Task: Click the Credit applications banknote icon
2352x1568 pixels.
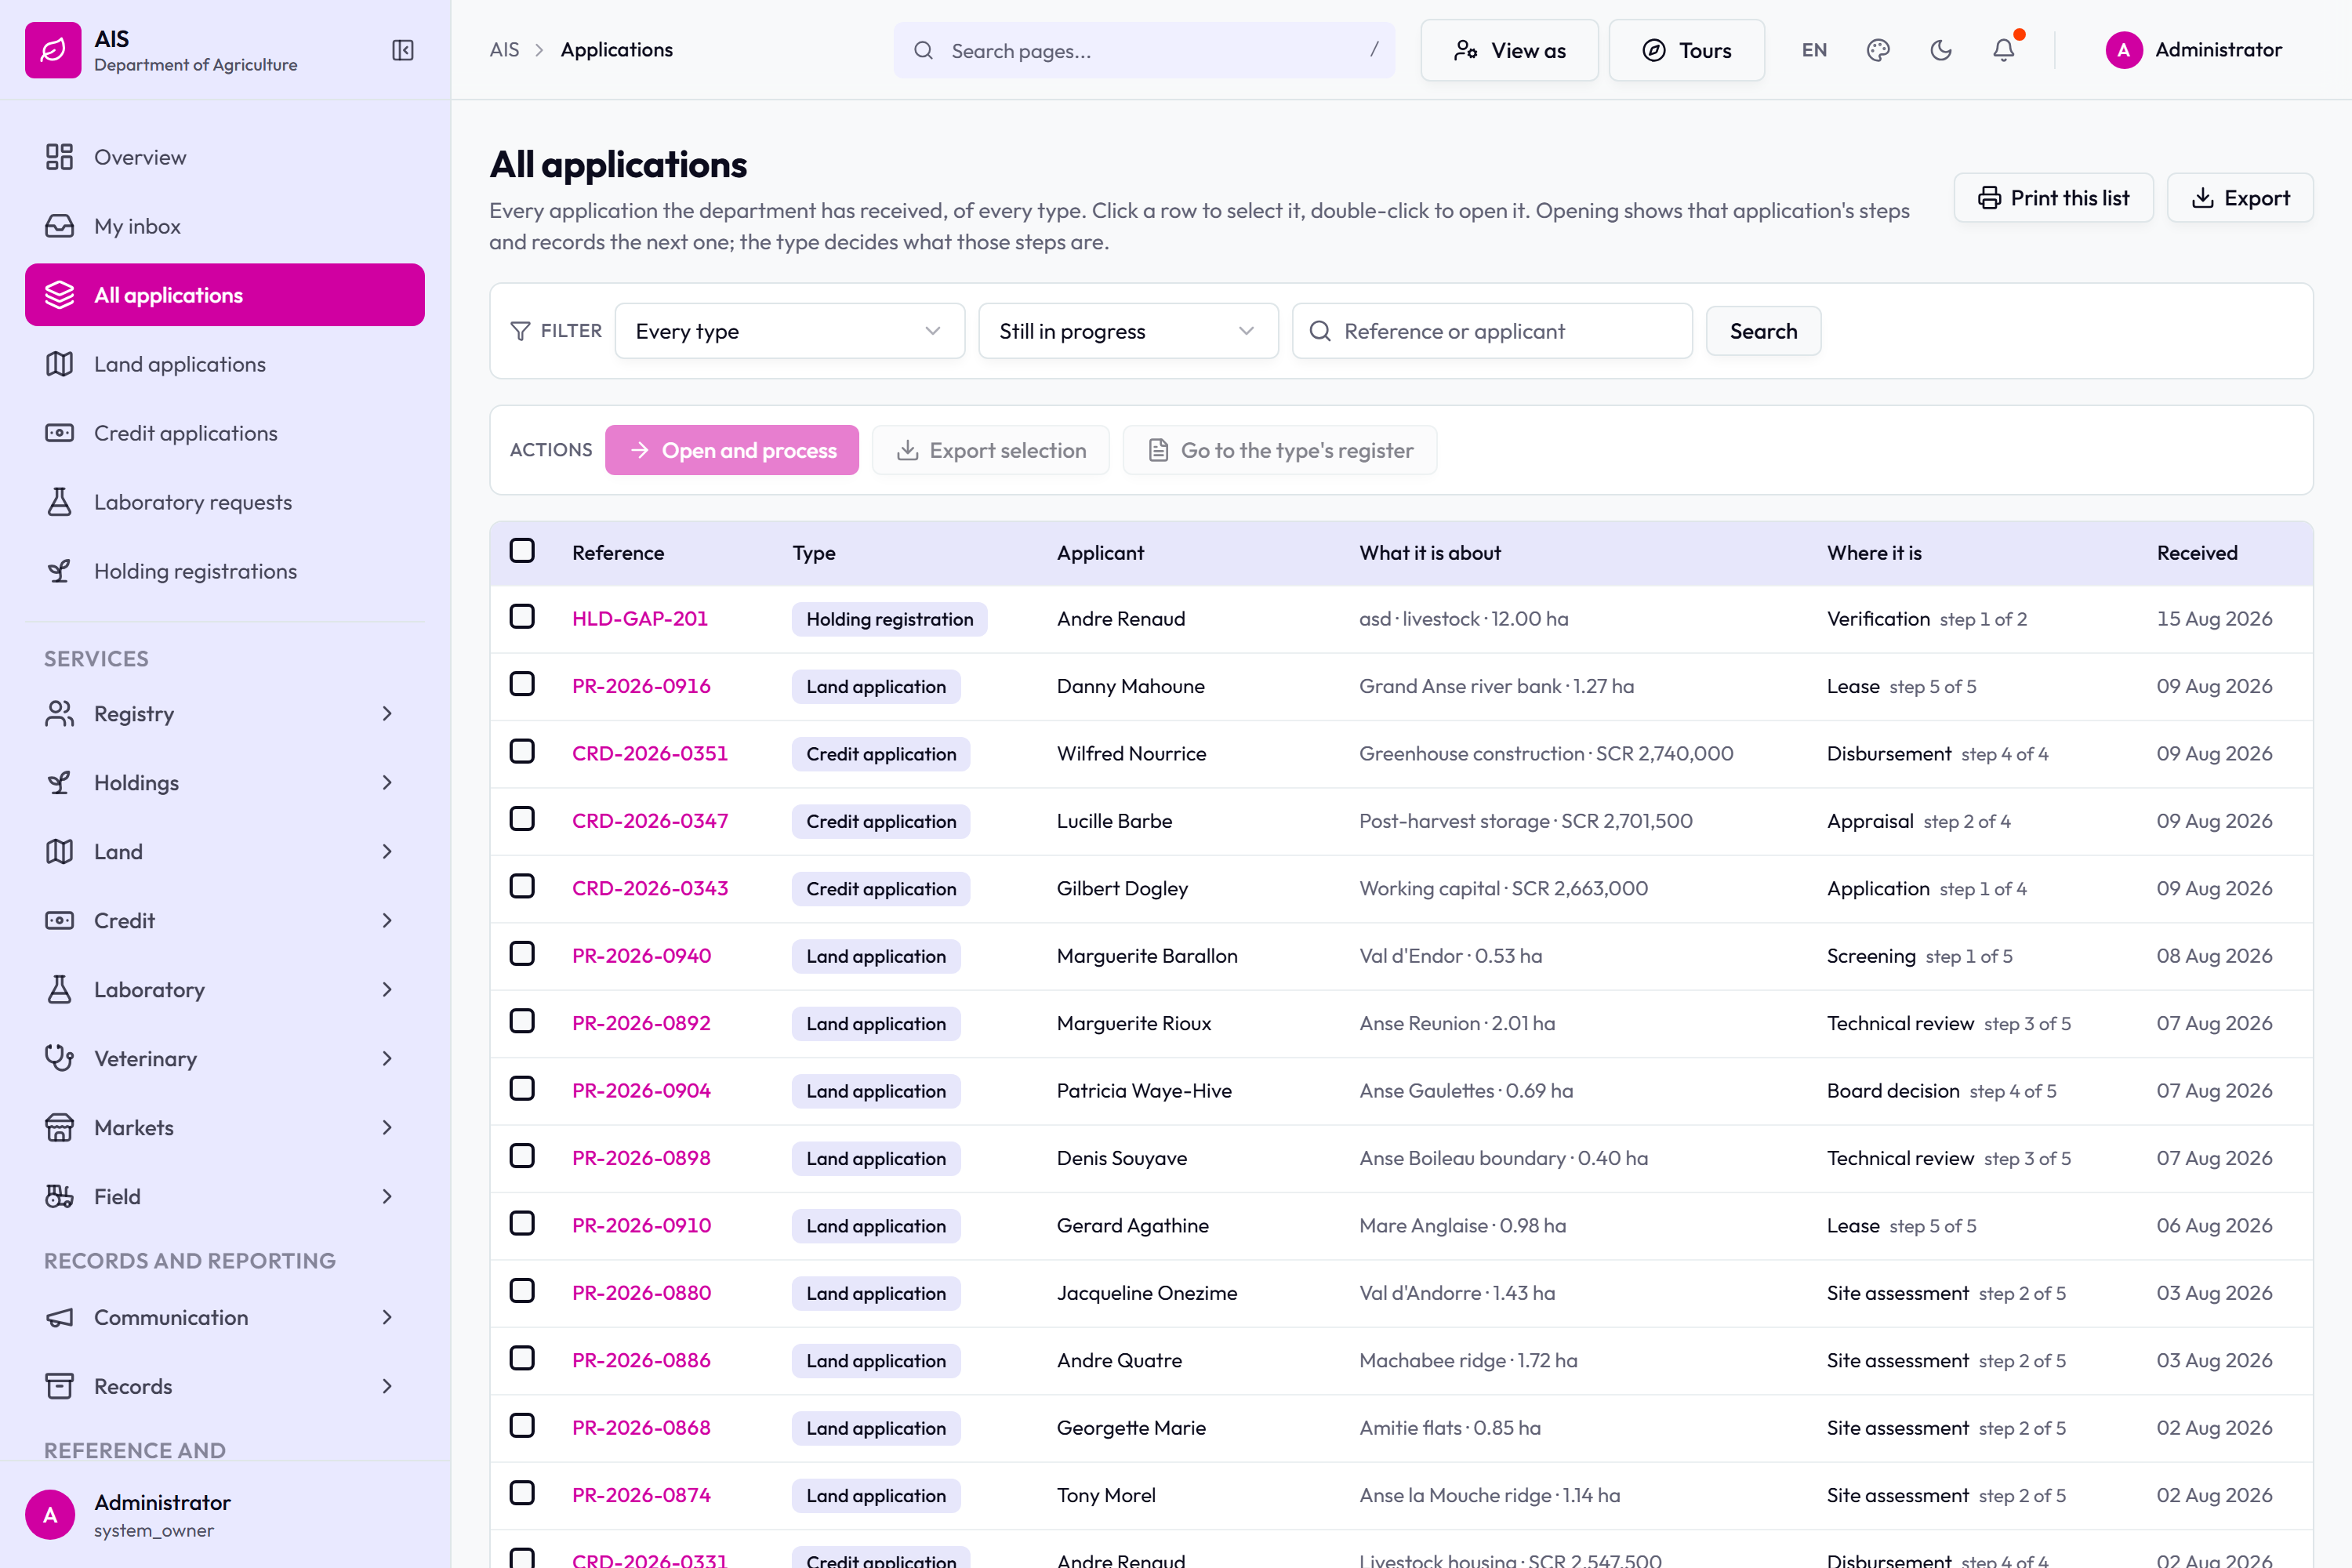Action: pyautogui.click(x=59, y=433)
